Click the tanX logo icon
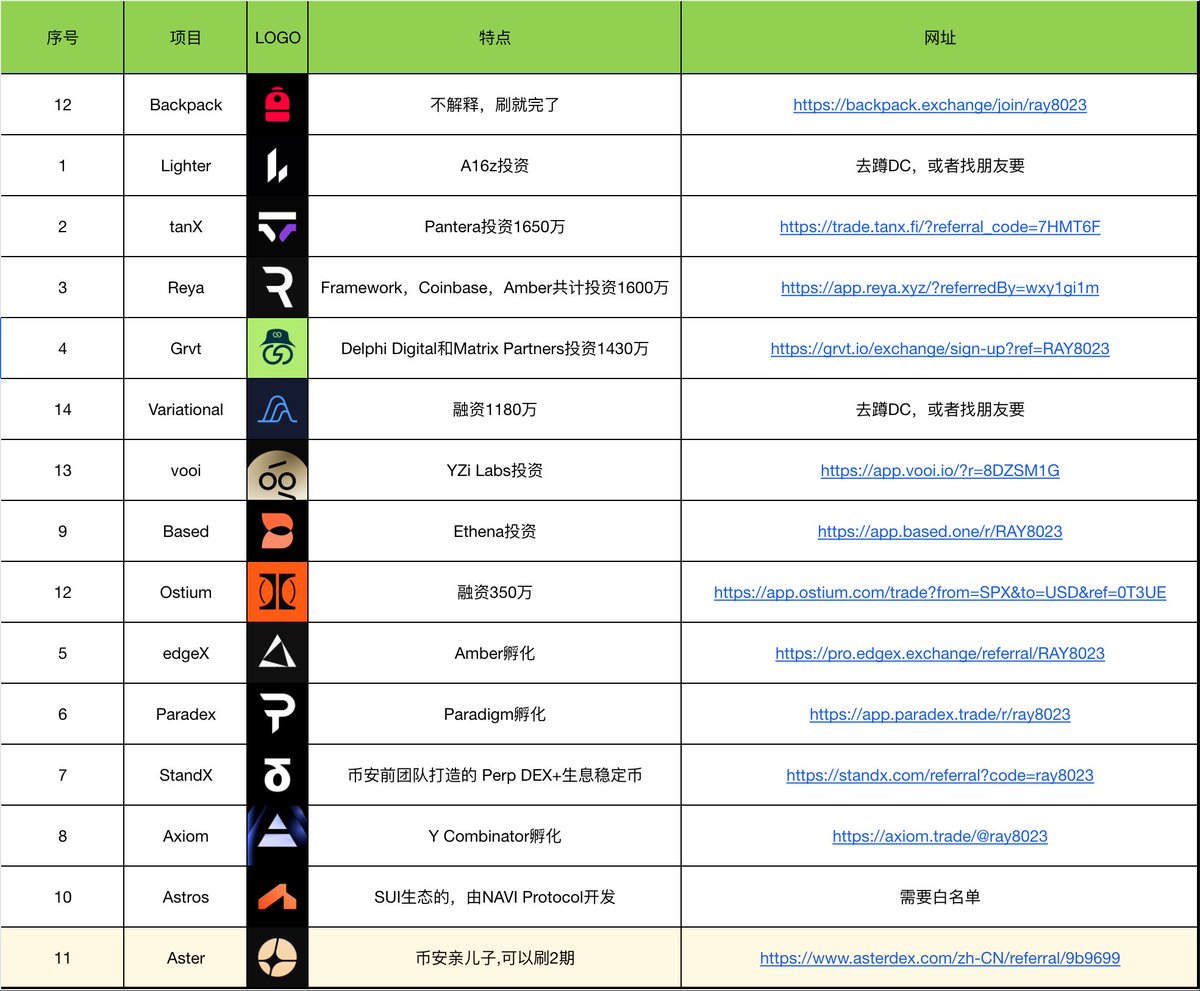This screenshot has height=991, width=1200. (277, 226)
